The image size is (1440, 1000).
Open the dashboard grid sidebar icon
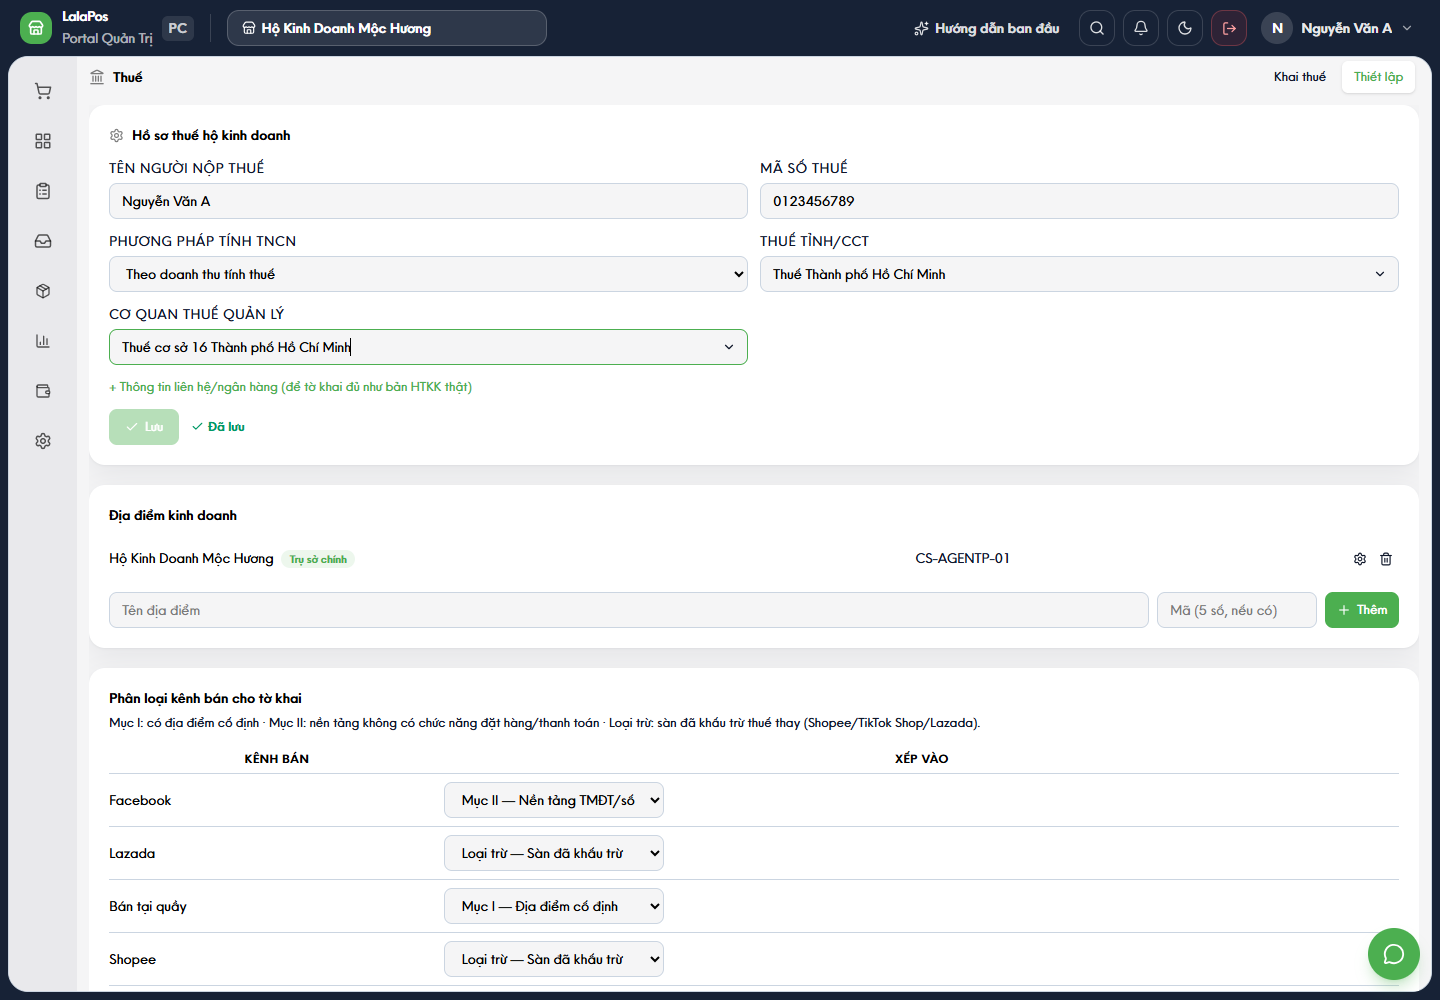(x=43, y=141)
